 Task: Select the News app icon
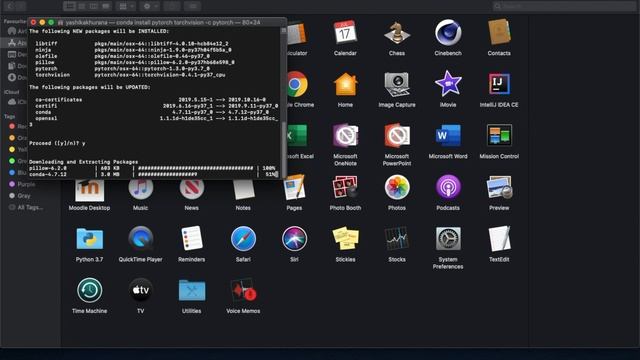click(x=192, y=189)
